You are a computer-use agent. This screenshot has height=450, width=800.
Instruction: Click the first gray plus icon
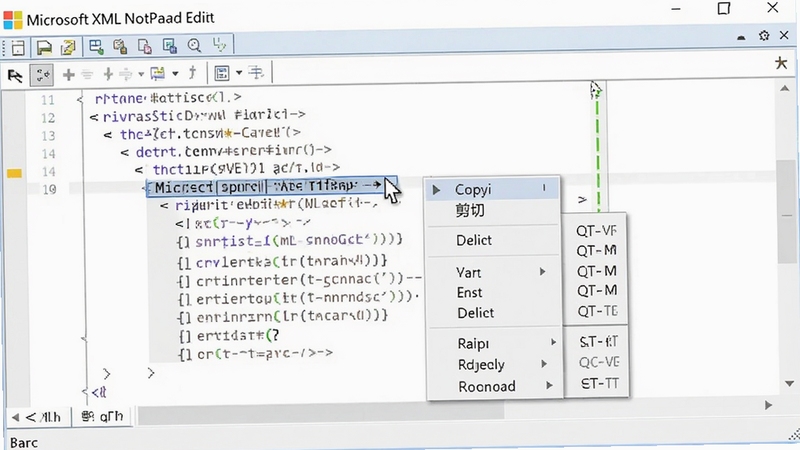(x=68, y=75)
